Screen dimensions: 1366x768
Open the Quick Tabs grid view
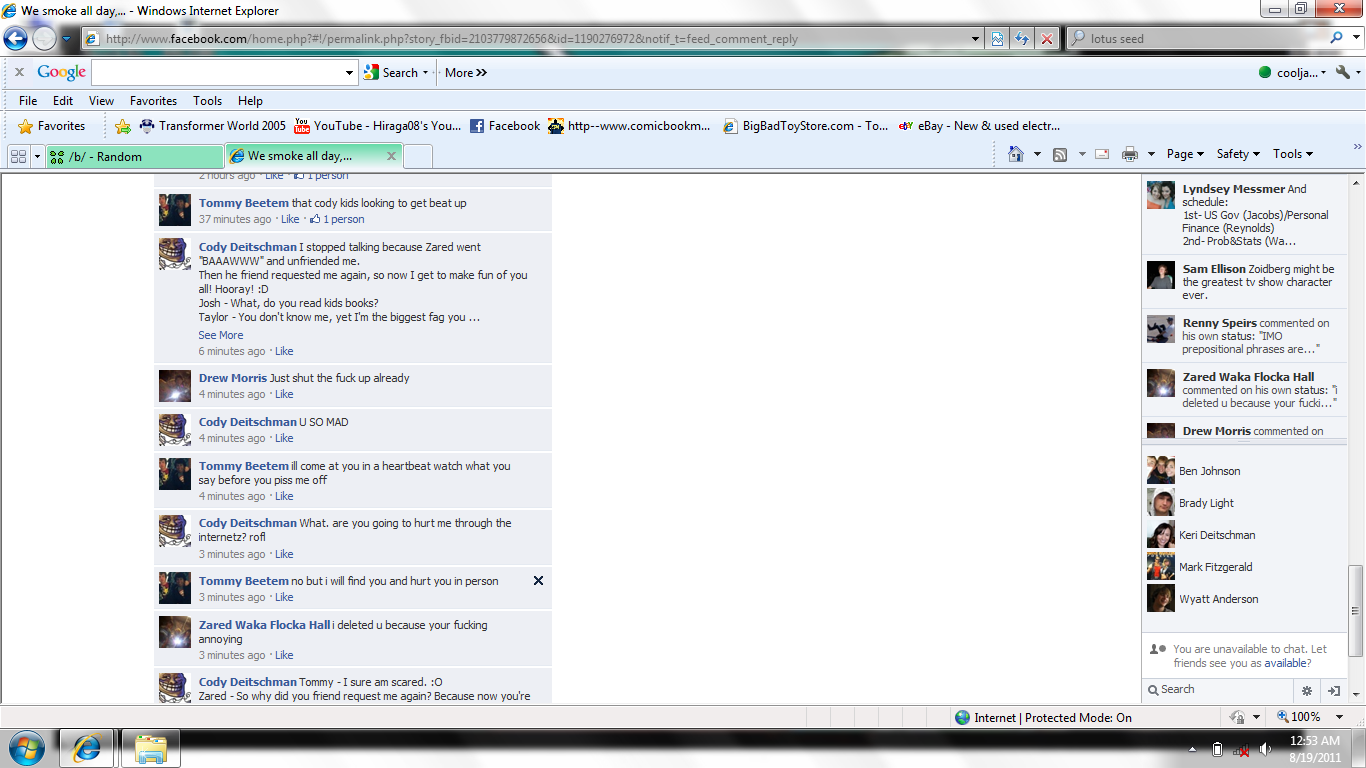click(x=18, y=156)
